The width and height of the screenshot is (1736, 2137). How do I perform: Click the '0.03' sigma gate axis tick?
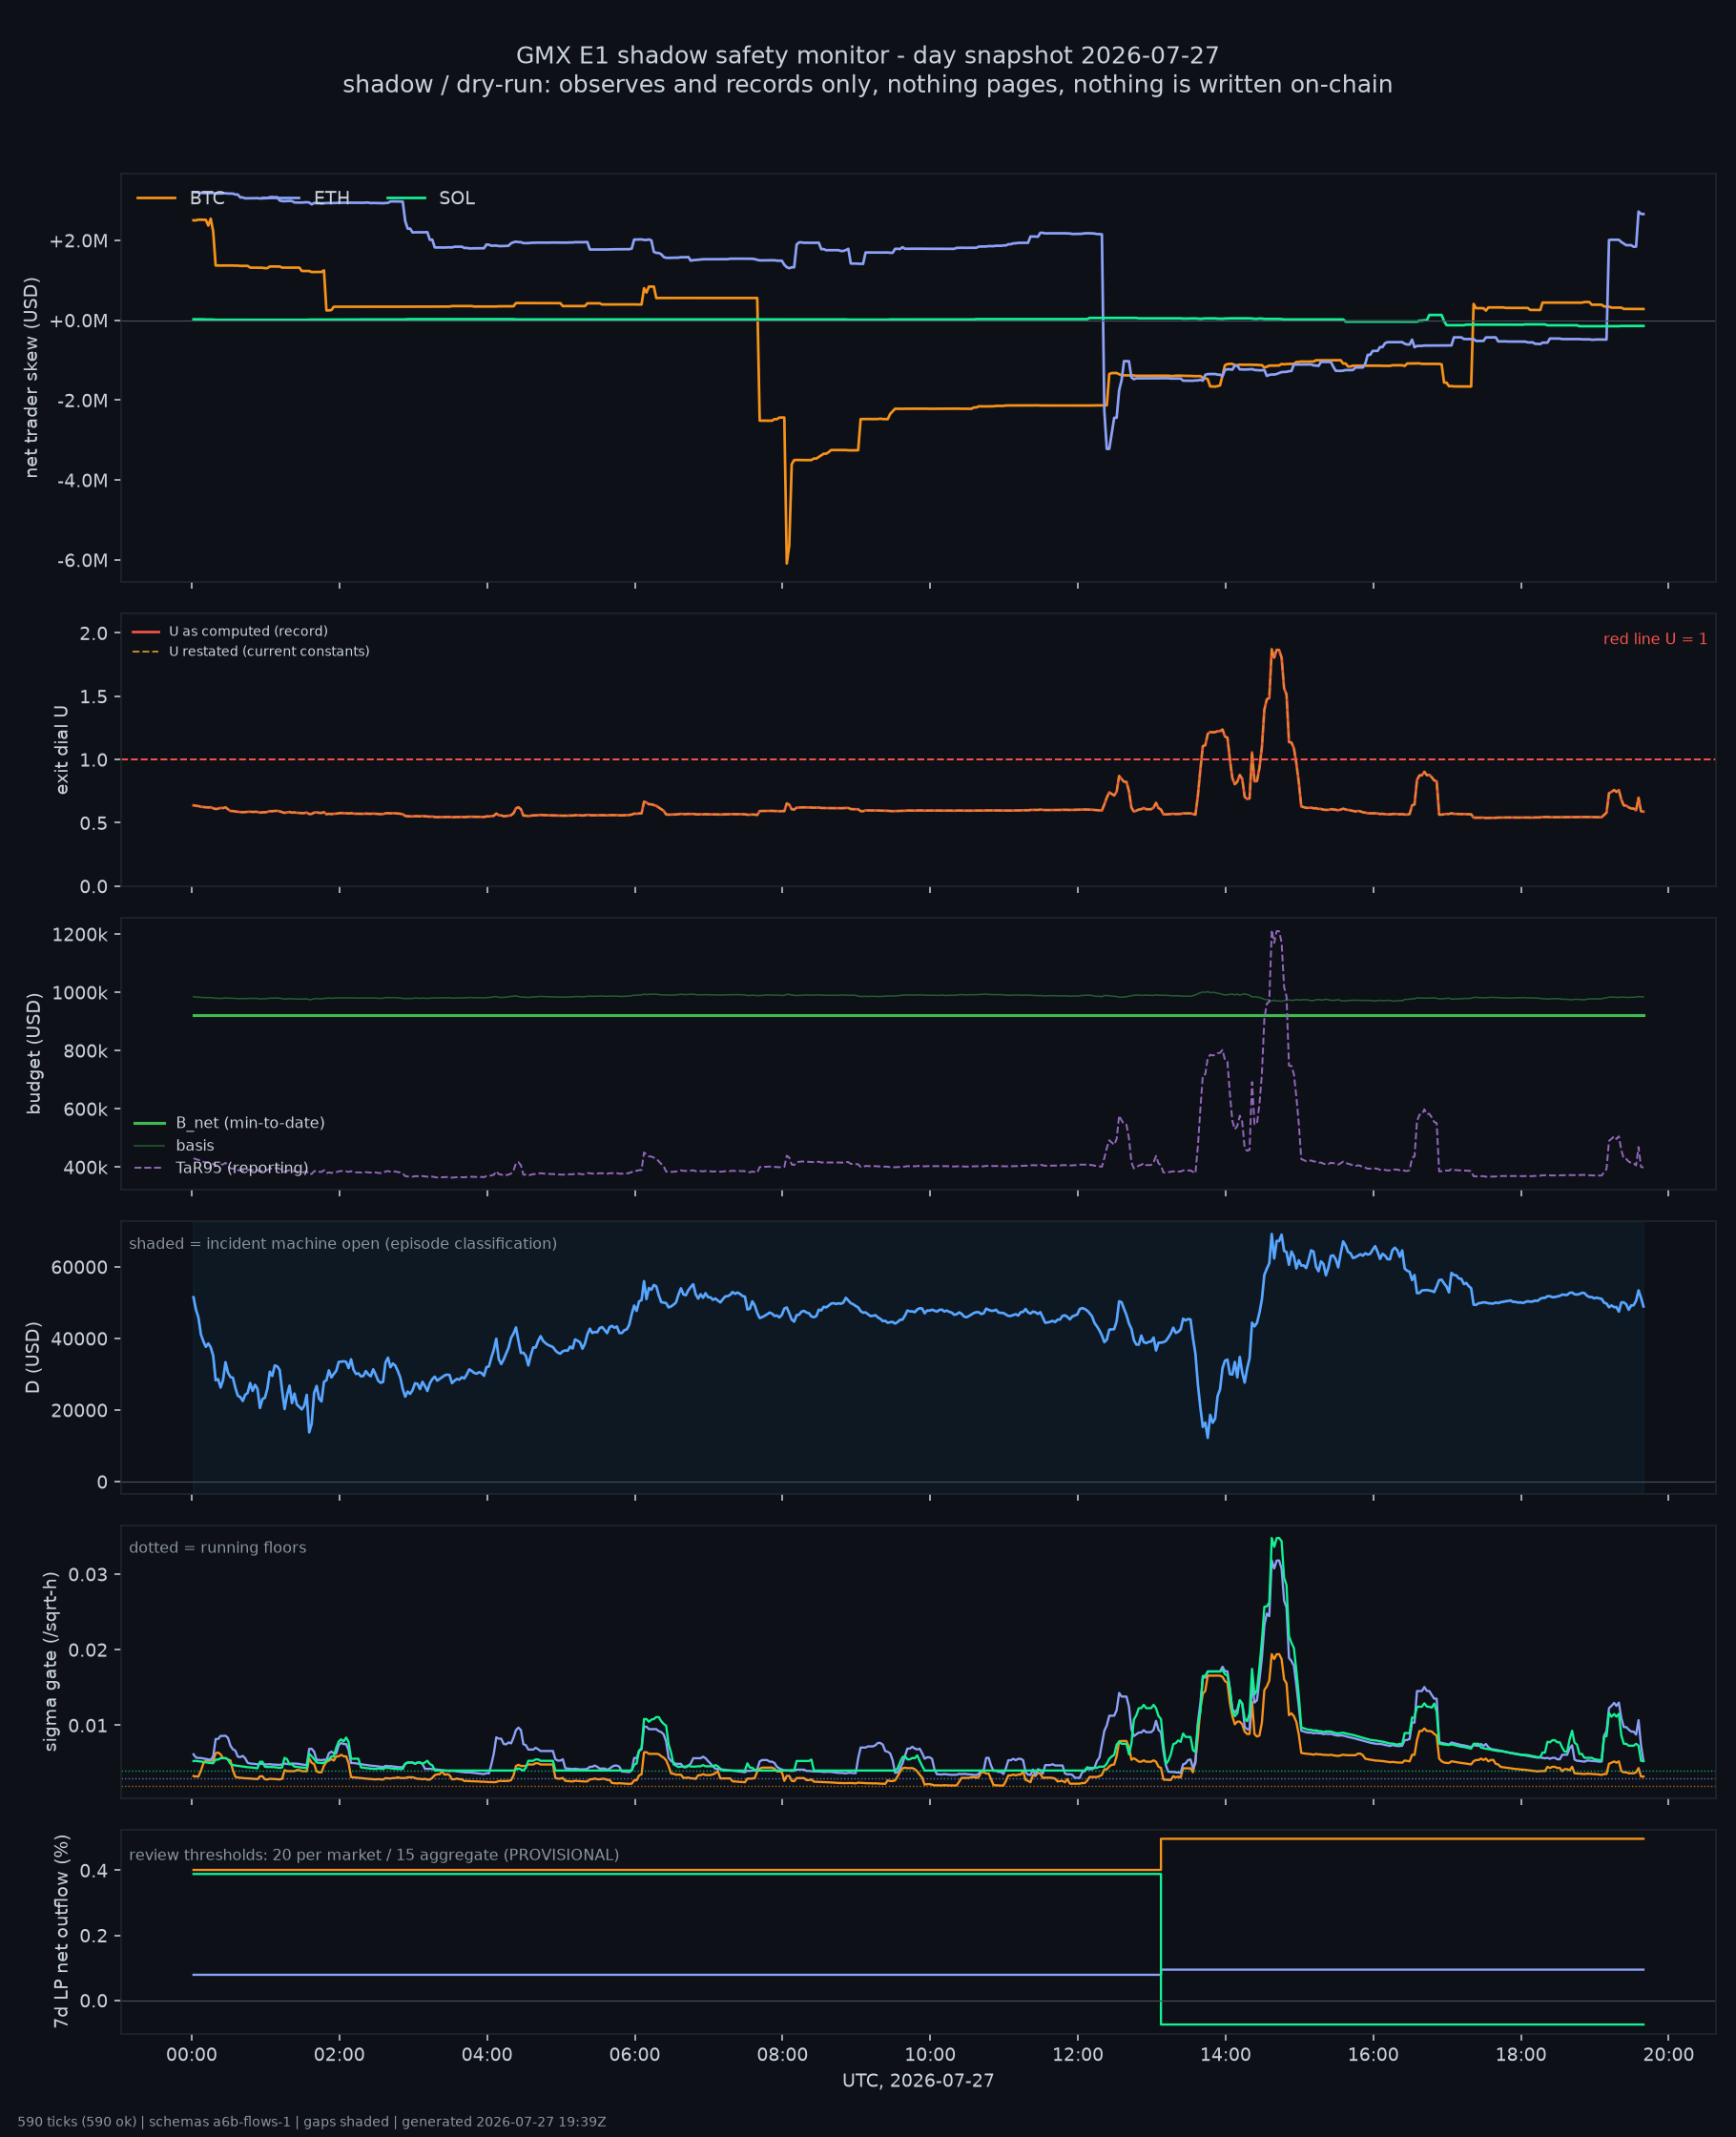[88, 1574]
